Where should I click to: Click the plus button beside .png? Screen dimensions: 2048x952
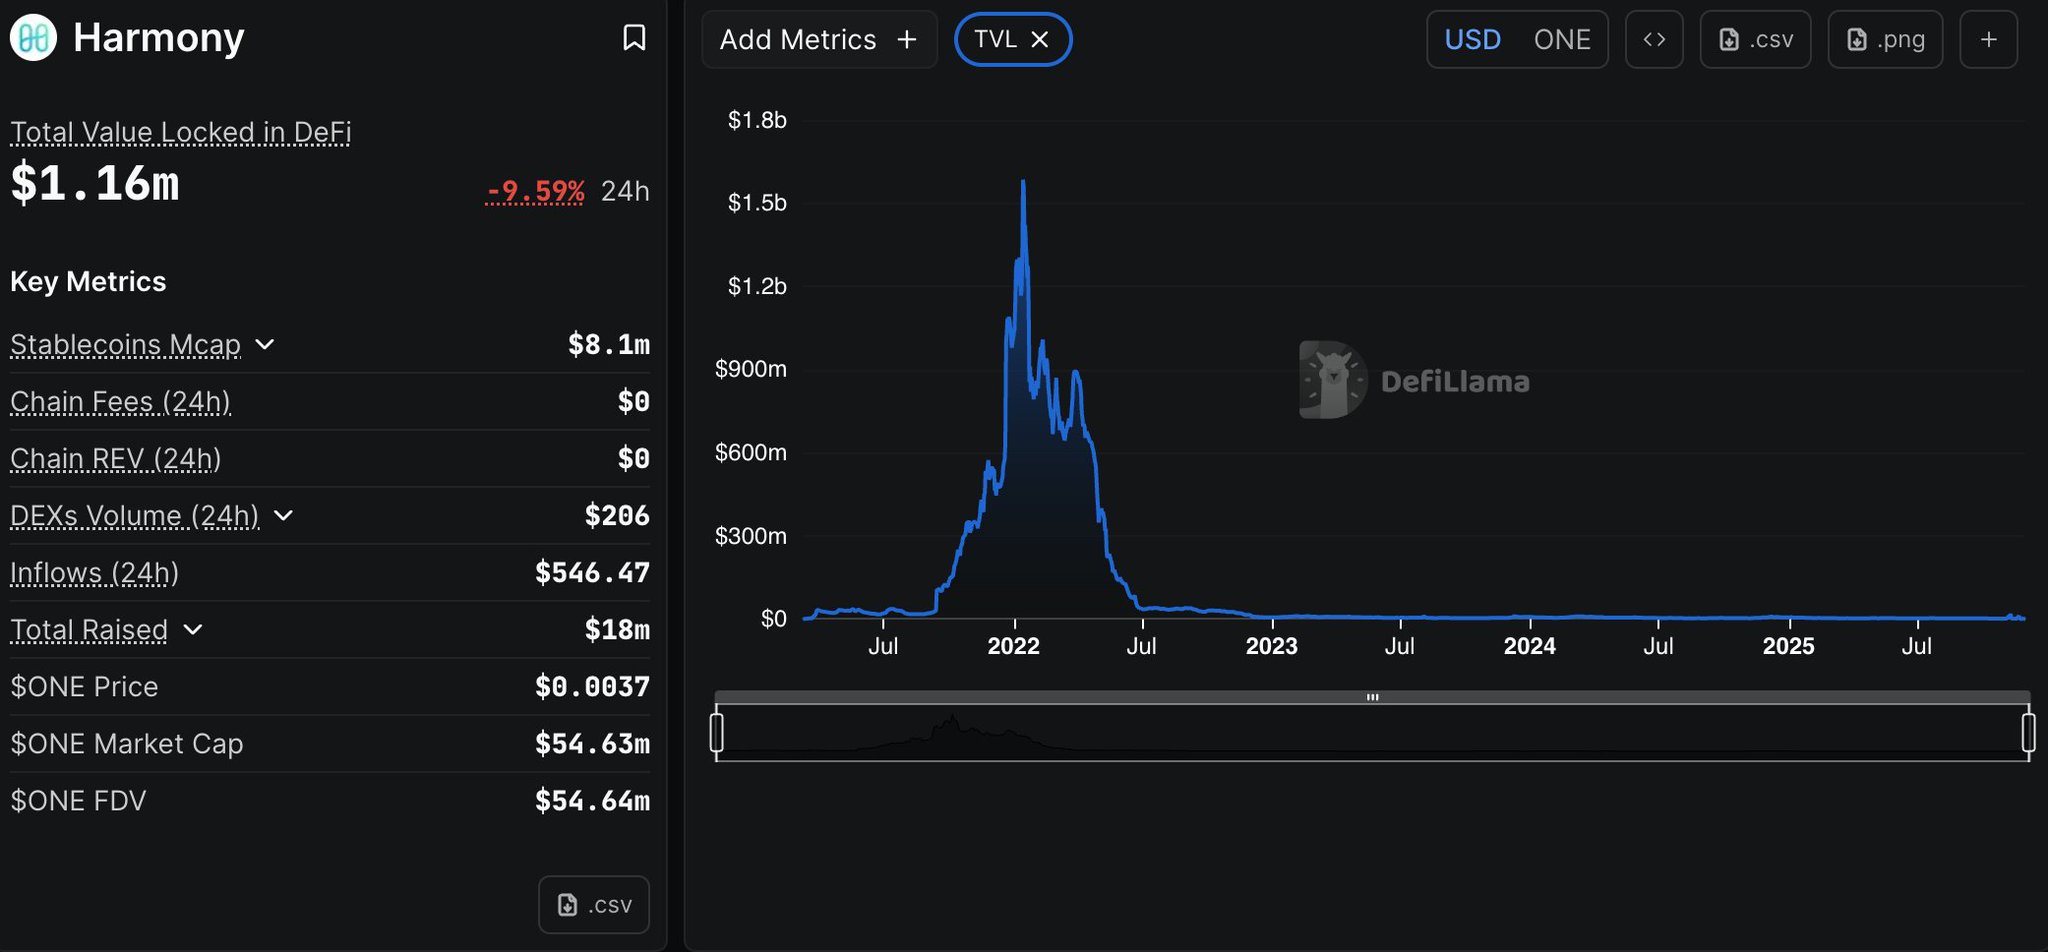[1988, 40]
